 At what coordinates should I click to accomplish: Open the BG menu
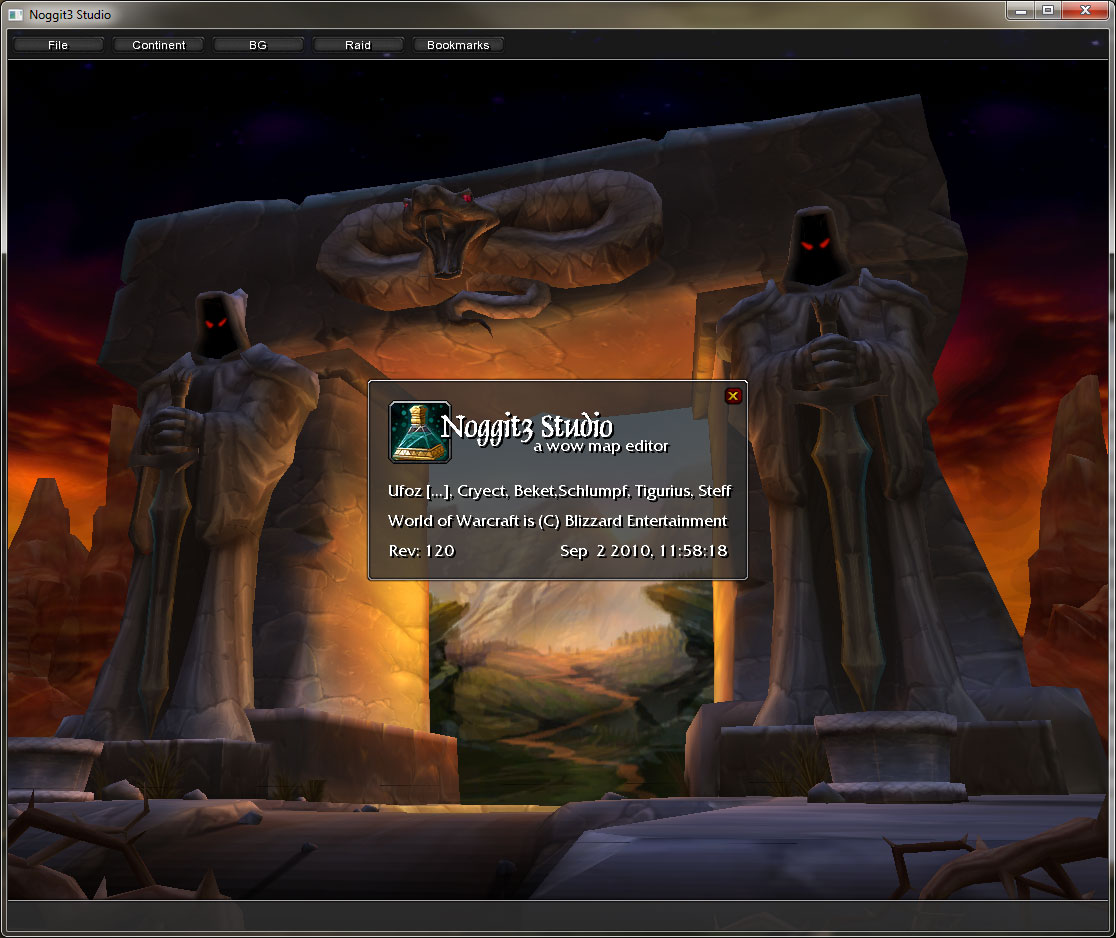[x=258, y=45]
